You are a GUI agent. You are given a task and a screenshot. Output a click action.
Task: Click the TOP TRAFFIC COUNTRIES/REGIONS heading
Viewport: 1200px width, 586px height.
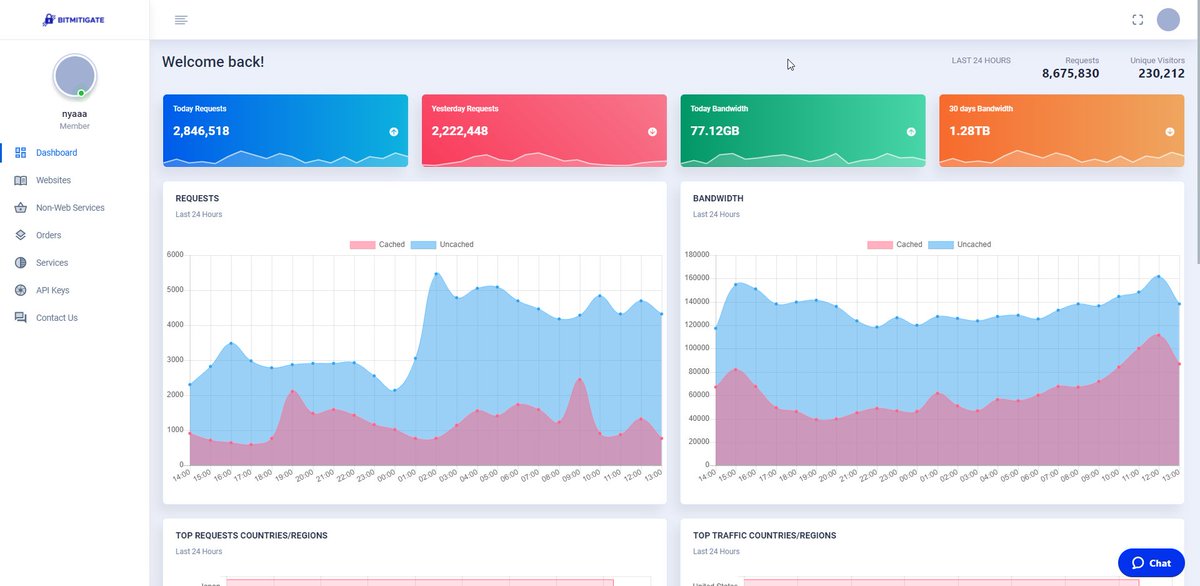click(764, 536)
